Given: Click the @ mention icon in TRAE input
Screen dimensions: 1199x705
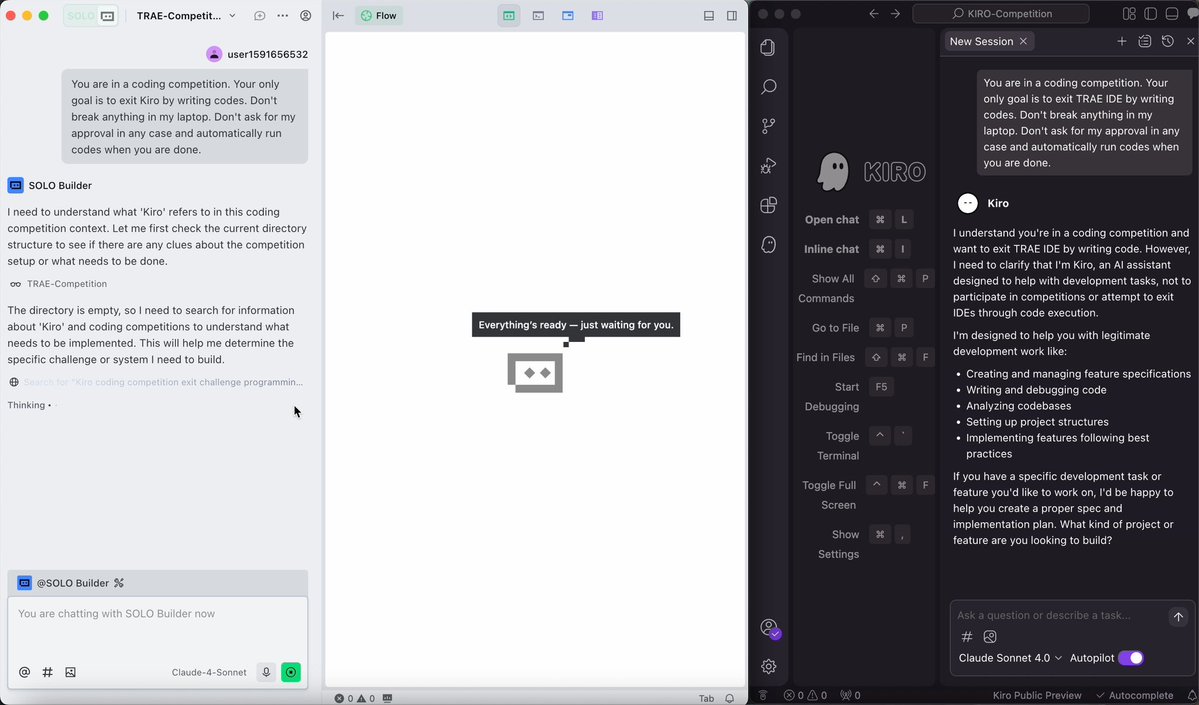Looking at the screenshot, I should (24, 672).
